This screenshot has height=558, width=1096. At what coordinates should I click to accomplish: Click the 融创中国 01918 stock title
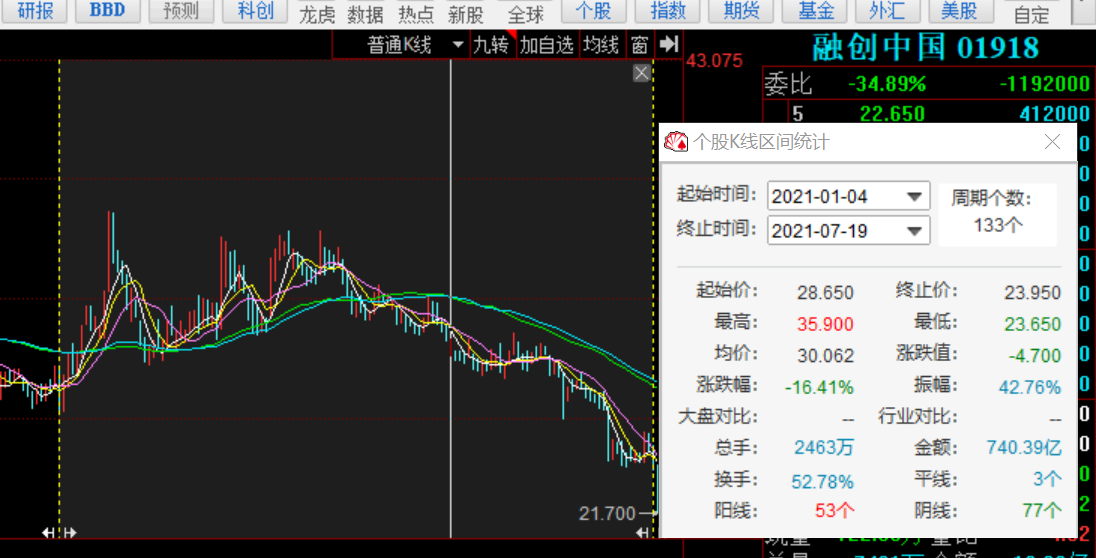coord(924,47)
